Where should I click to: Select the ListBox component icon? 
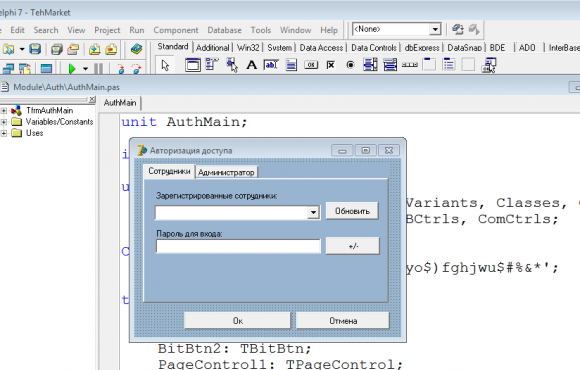pyautogui.click(x=370, y=65)
